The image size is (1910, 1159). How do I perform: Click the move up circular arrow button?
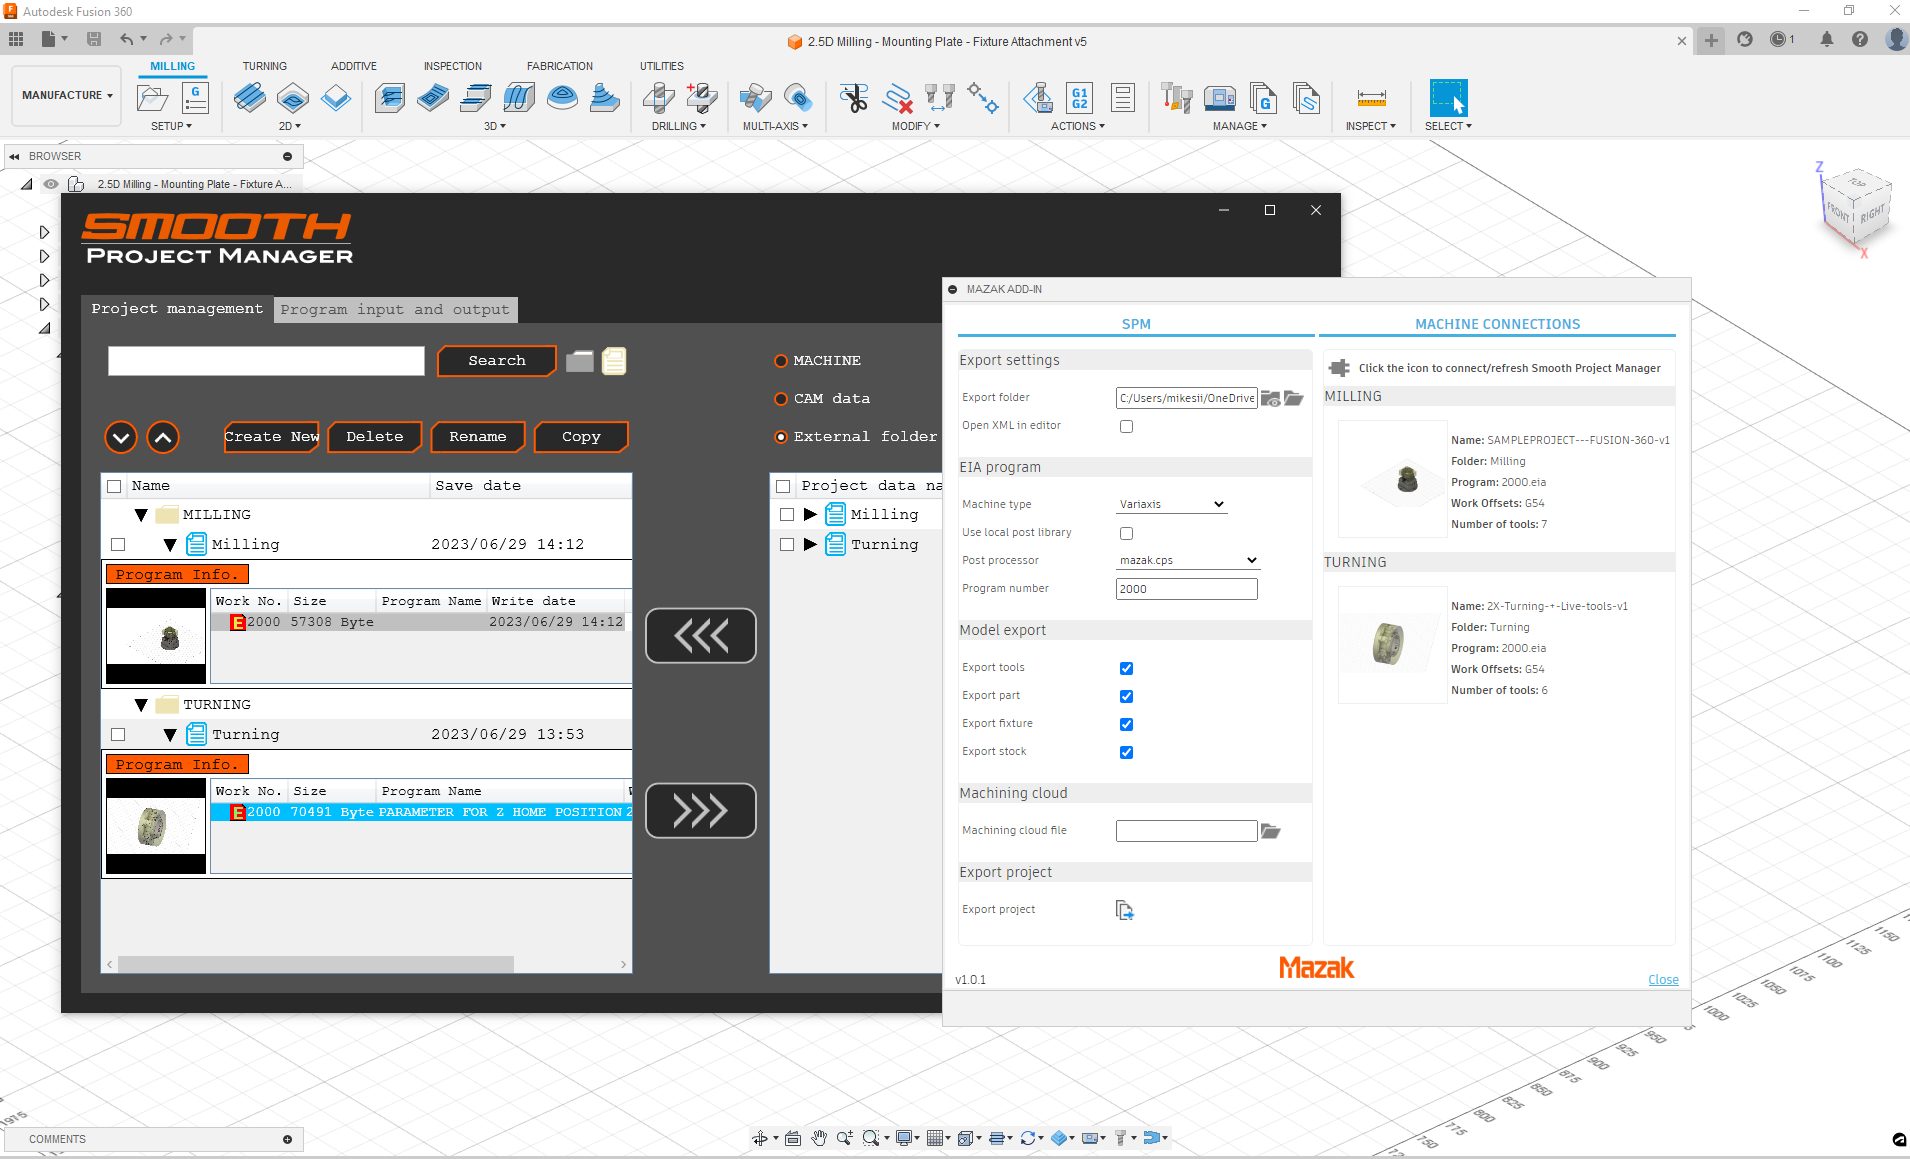(163, 437)
